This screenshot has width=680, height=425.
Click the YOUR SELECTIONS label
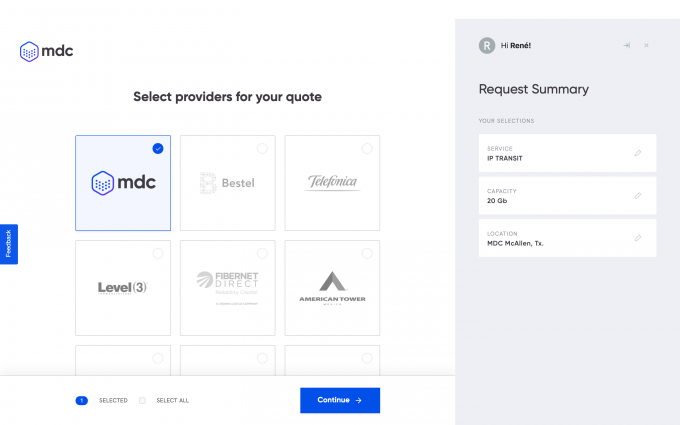click(x=507, y=121)
